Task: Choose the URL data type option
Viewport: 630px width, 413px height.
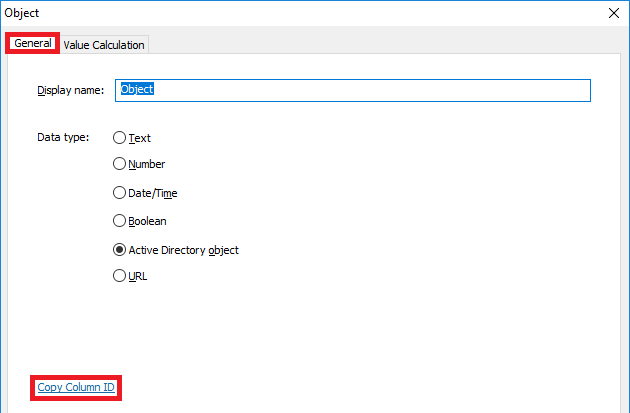Action: [x=119, y=276]
